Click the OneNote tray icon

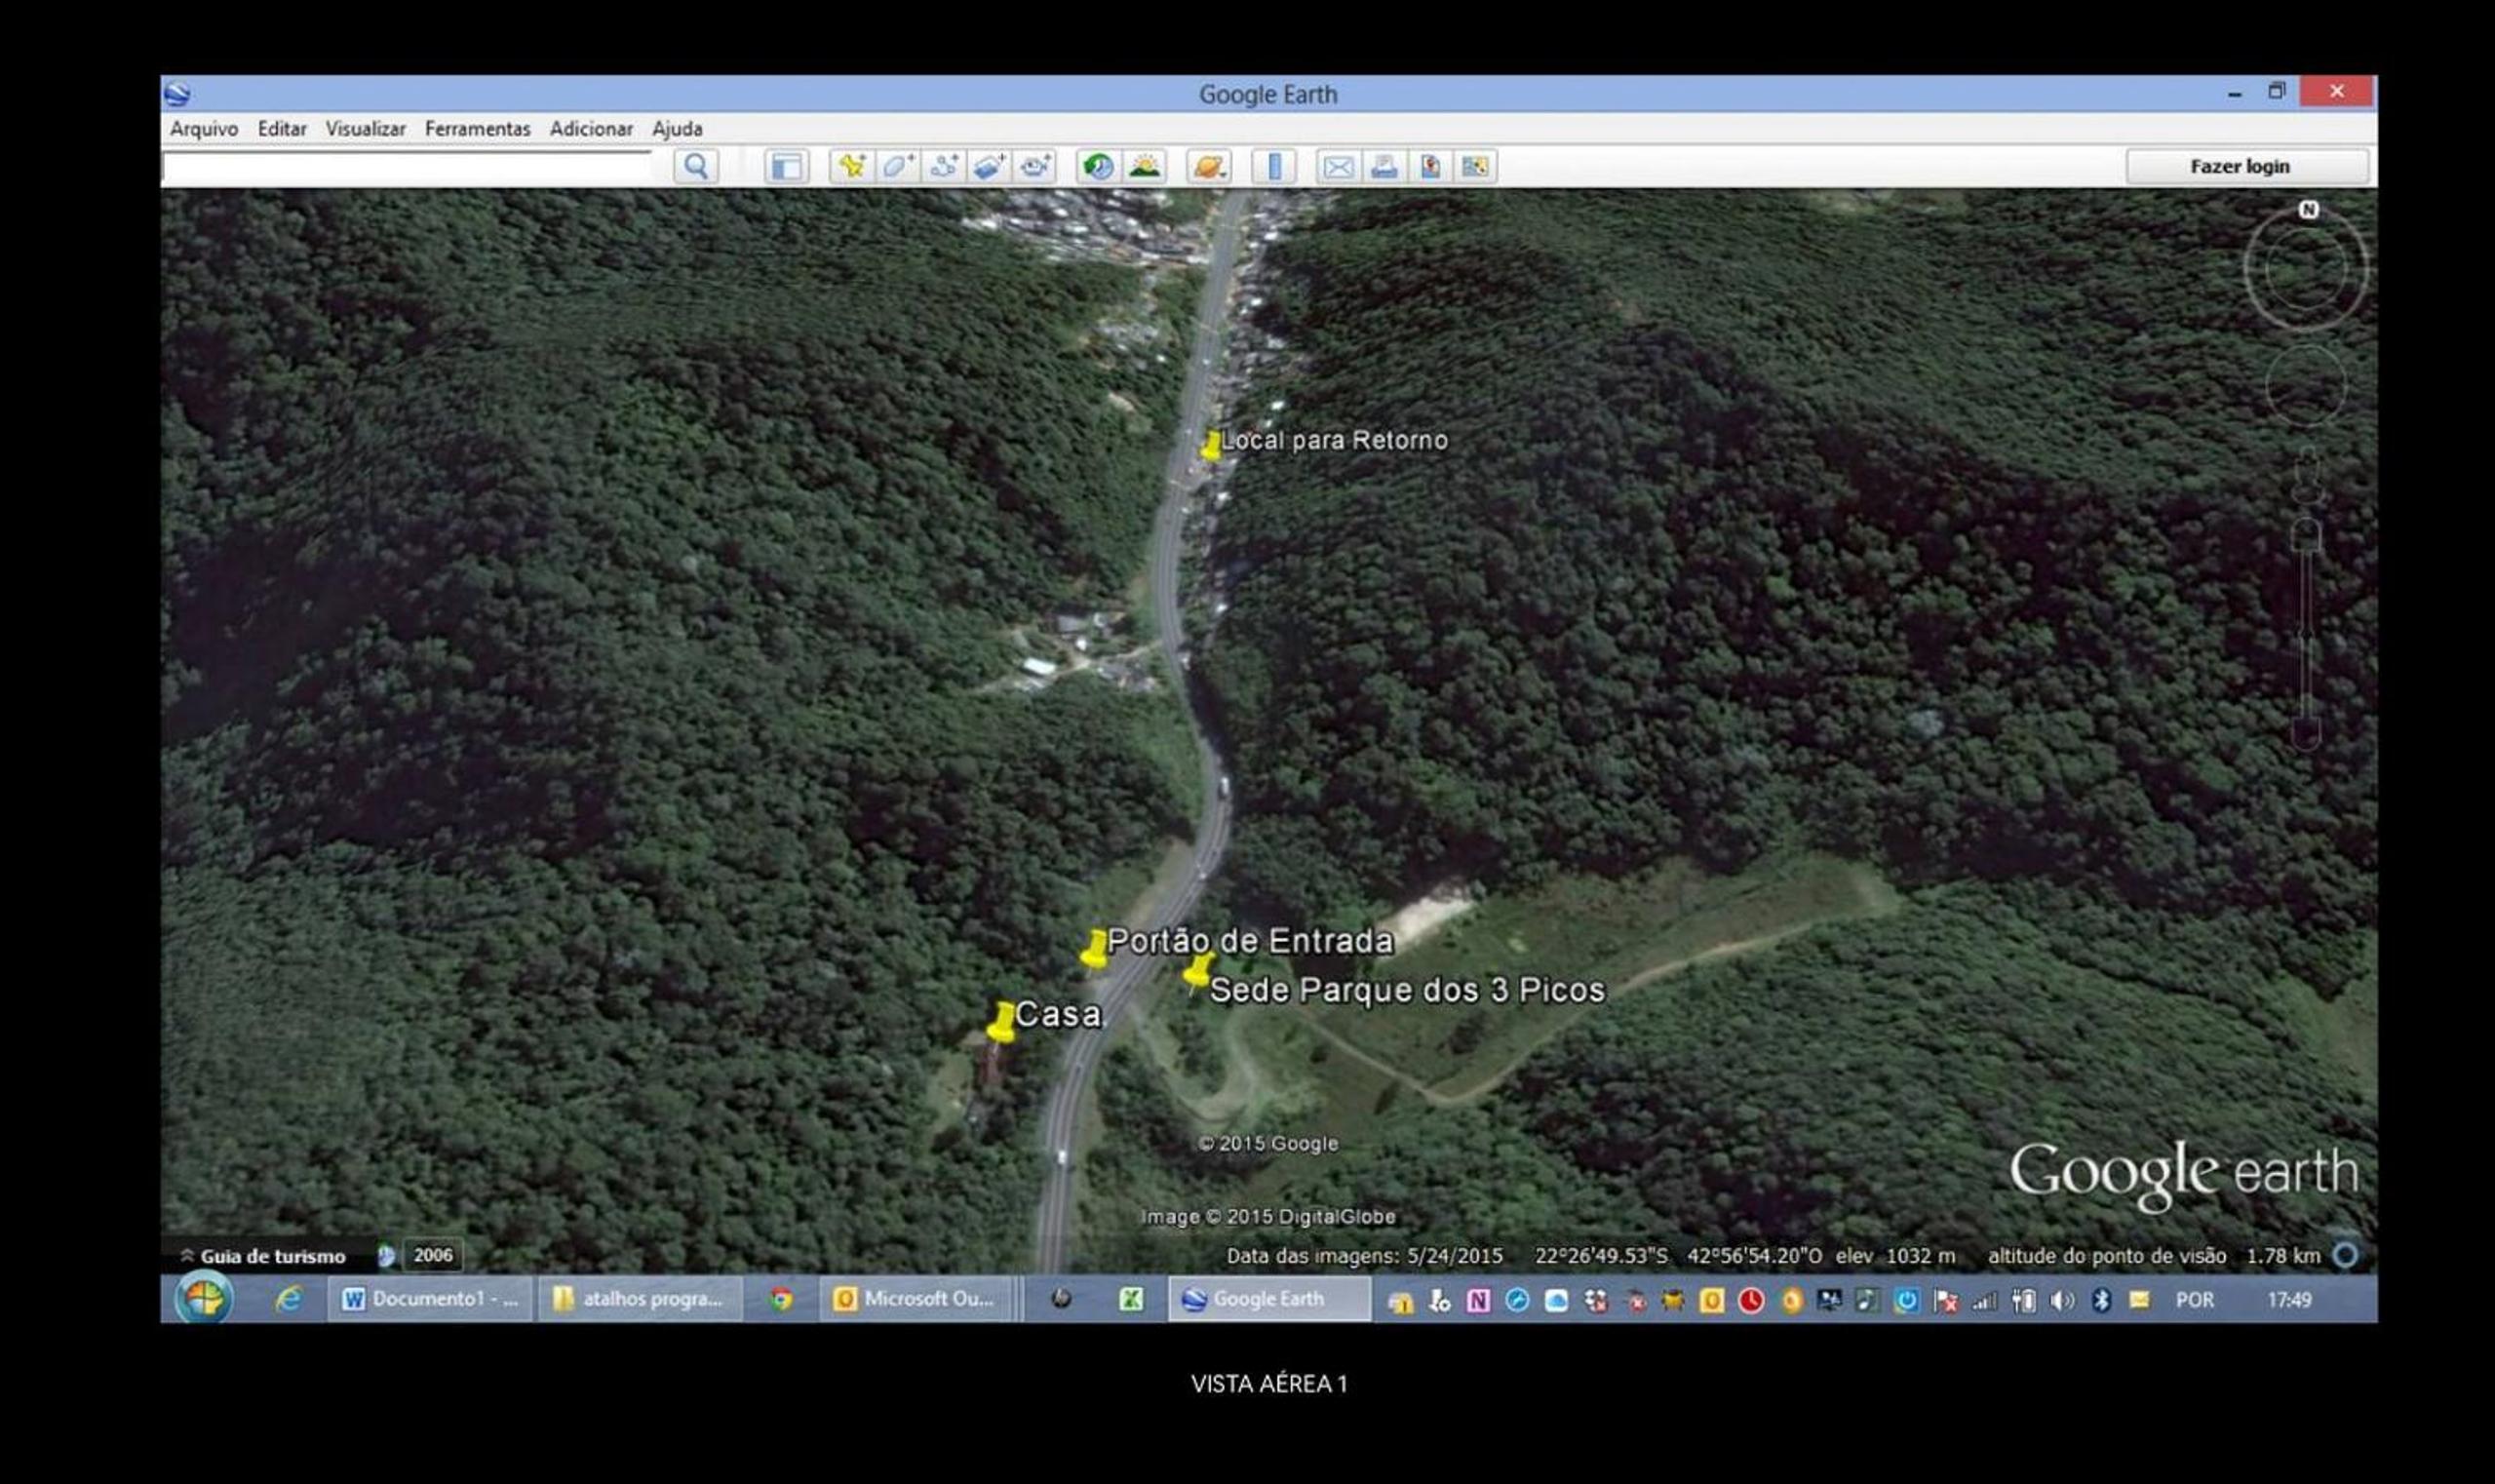[x=1478, y=1300]
